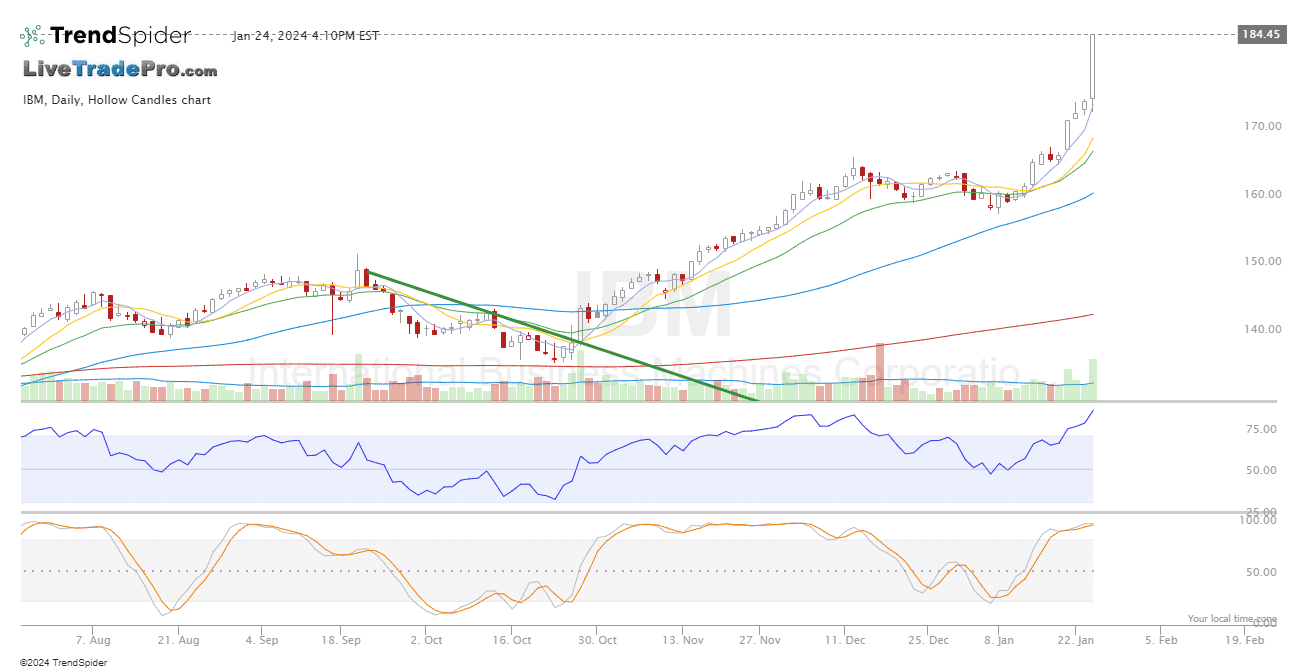Click the 'Your local time zone' text
Image resolution: width=1307 pixels, height=672 pixels.
[x=1232, y=619]
